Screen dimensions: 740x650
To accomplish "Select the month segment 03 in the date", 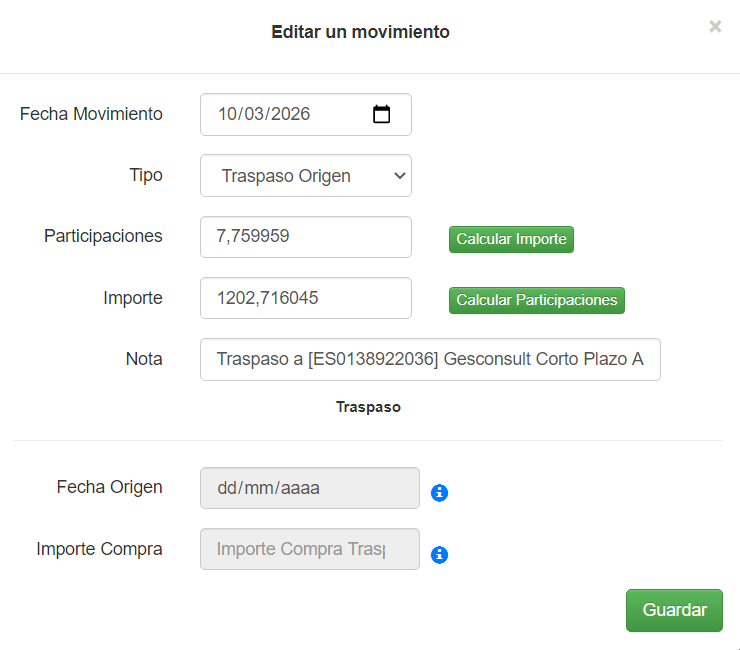I will point(255,114).
